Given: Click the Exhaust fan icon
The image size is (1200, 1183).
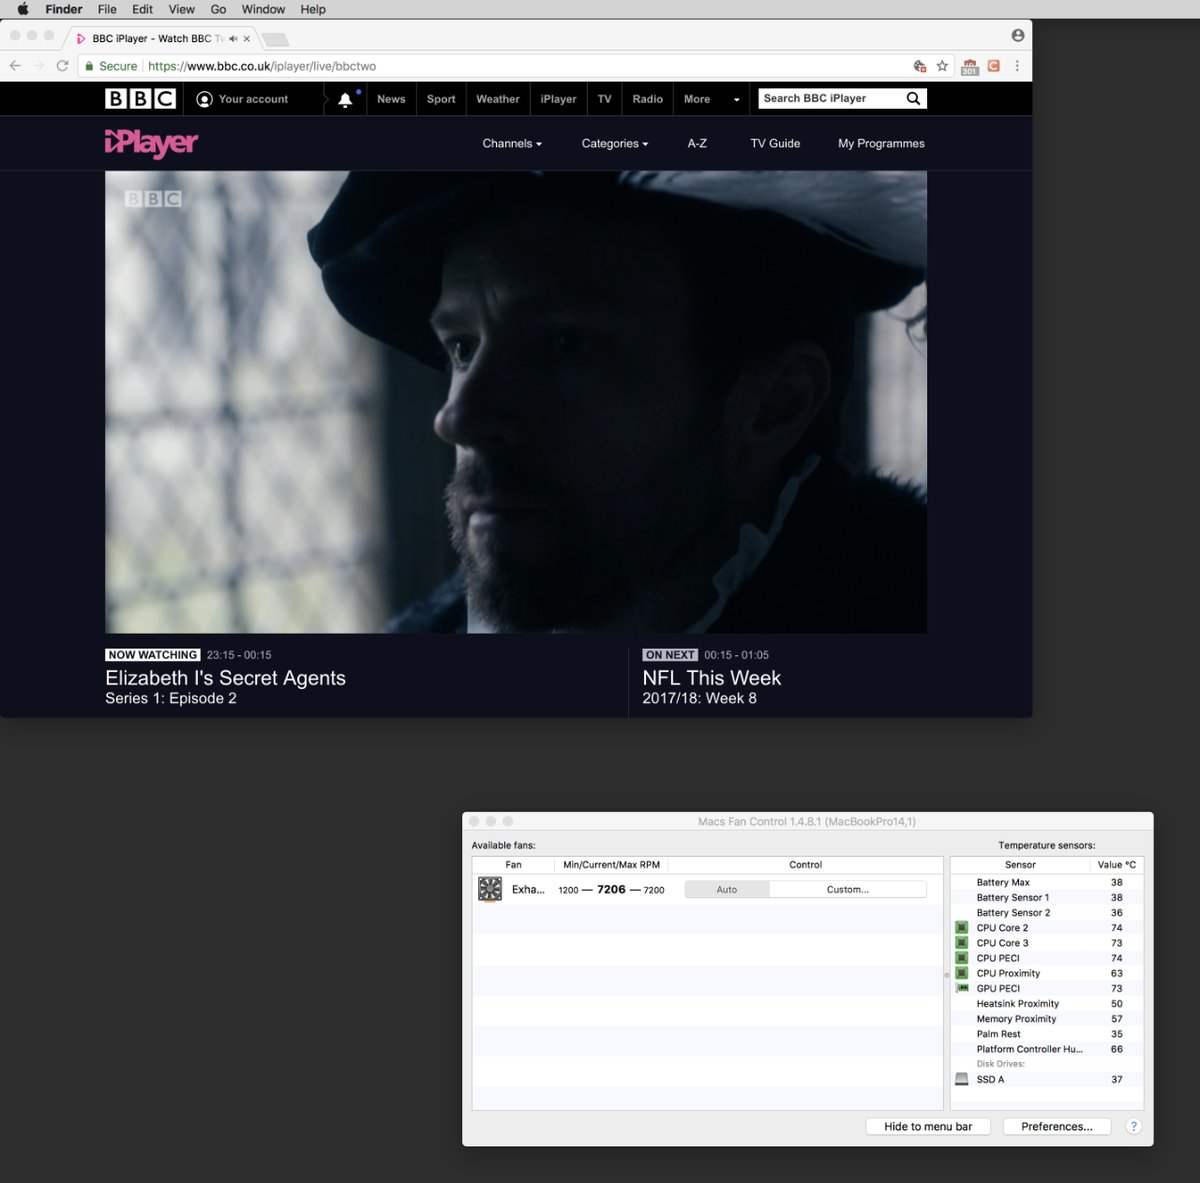Looking at the screenshot, I should [490, 889].
